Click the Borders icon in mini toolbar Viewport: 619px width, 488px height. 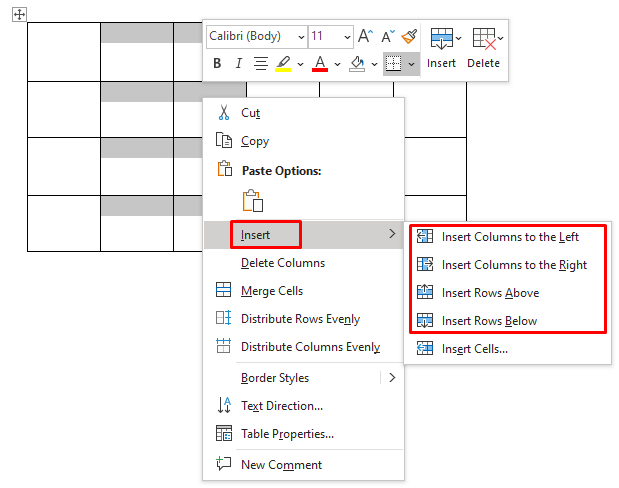point(393,64)
